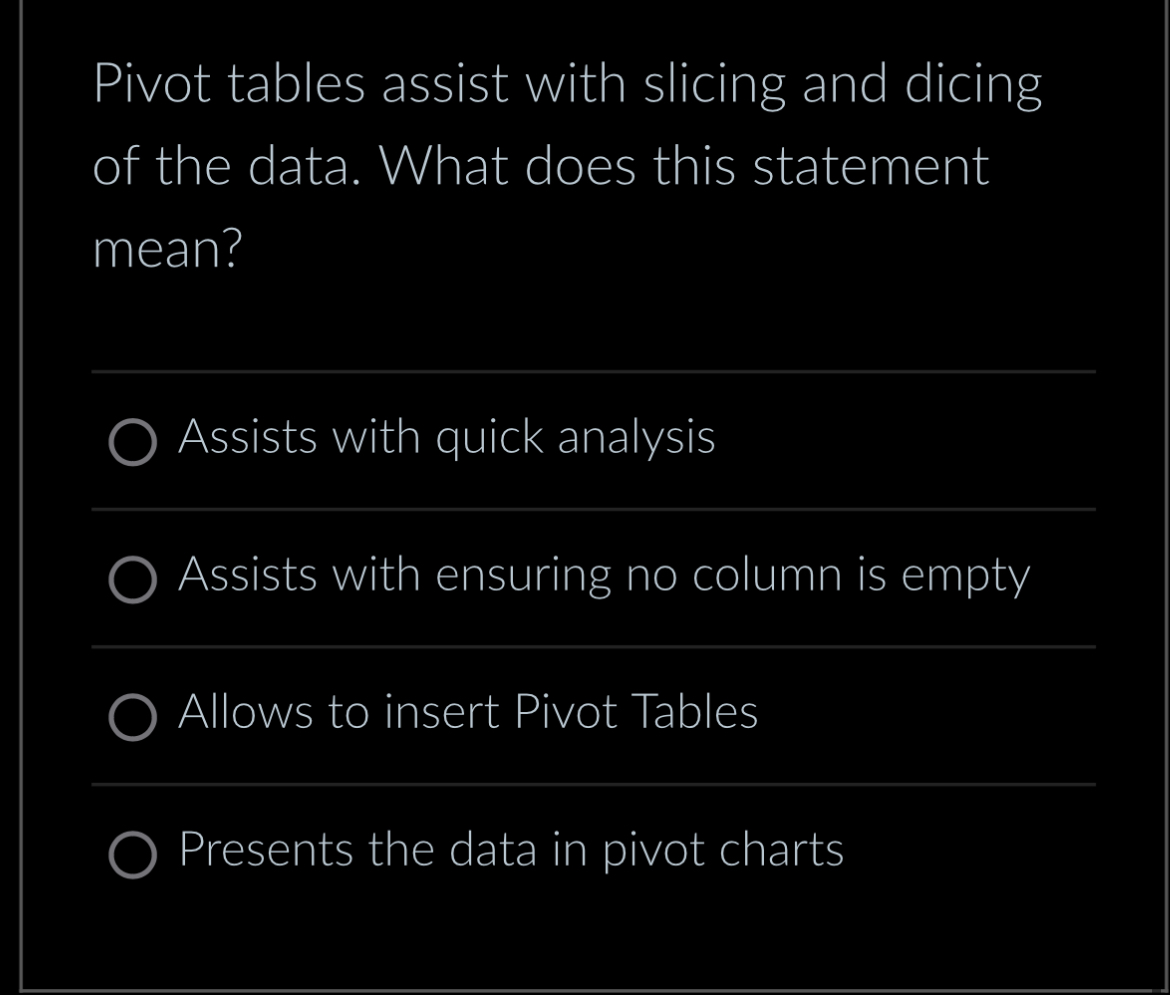This screenshot has width=1170, height=995.
Task: Mark the 'Allows to insert Pivot Tables' radio button
Action: [x=133, y=717]
